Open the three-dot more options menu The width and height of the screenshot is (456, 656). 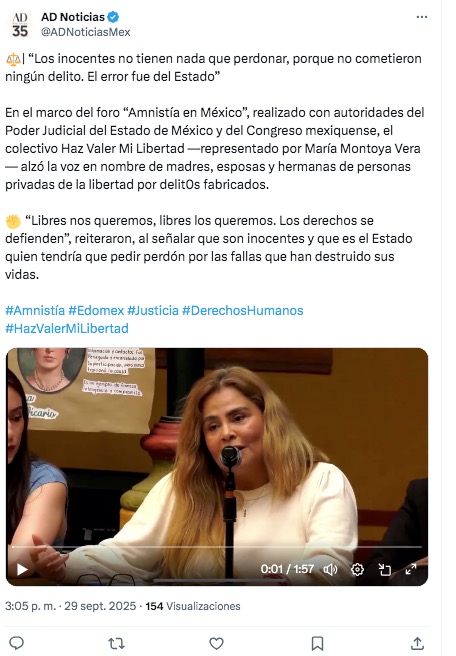click(x=422, y=17)
